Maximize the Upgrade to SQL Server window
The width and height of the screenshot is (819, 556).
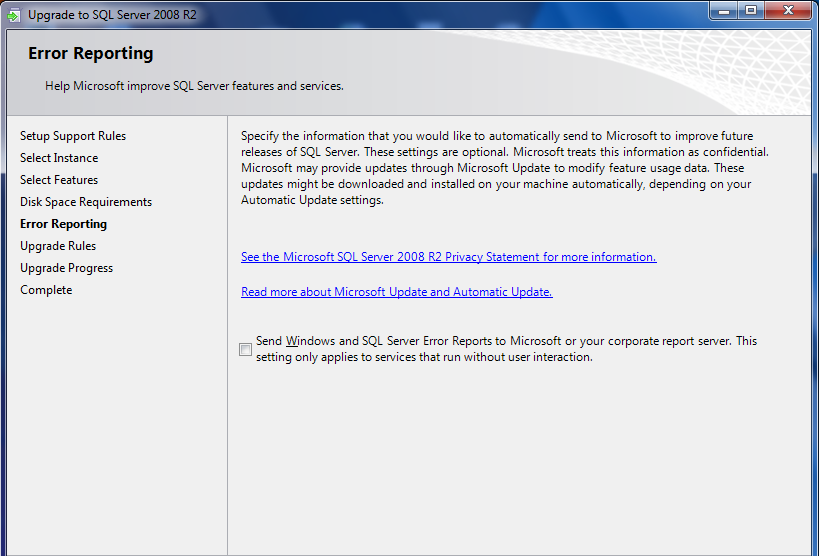point(751,10)
